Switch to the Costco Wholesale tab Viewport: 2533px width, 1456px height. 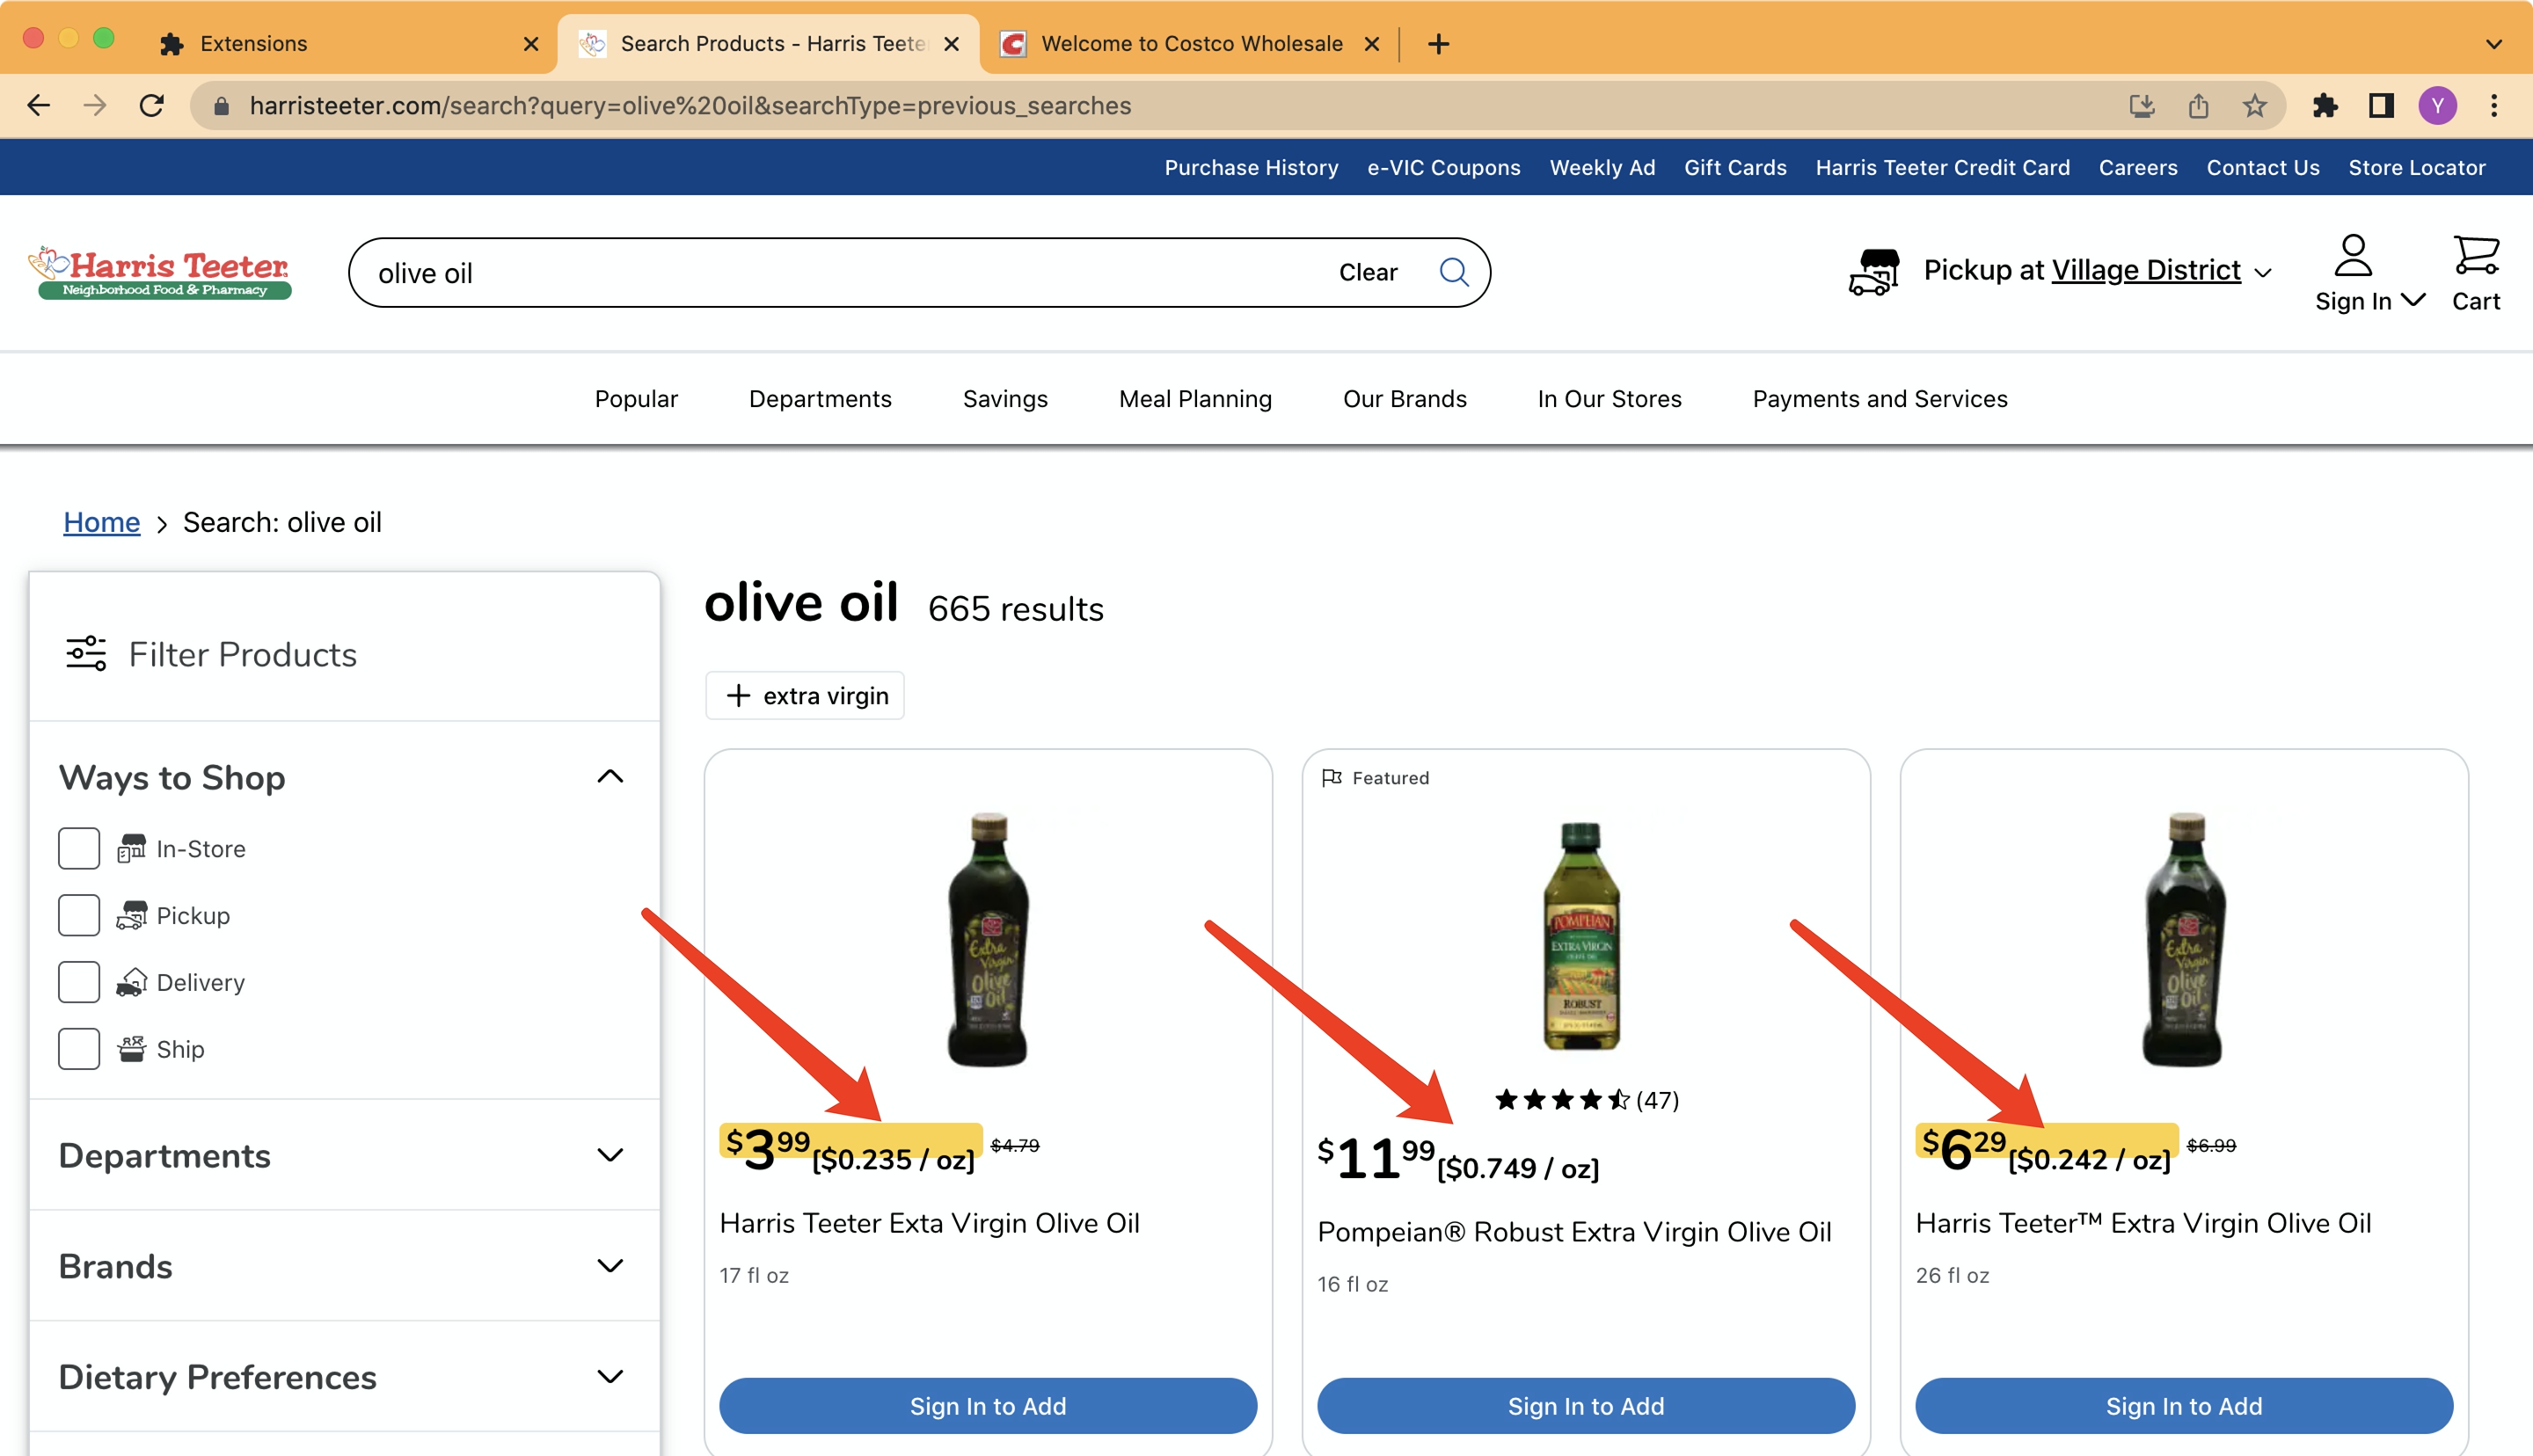(x=1190, y=44)
